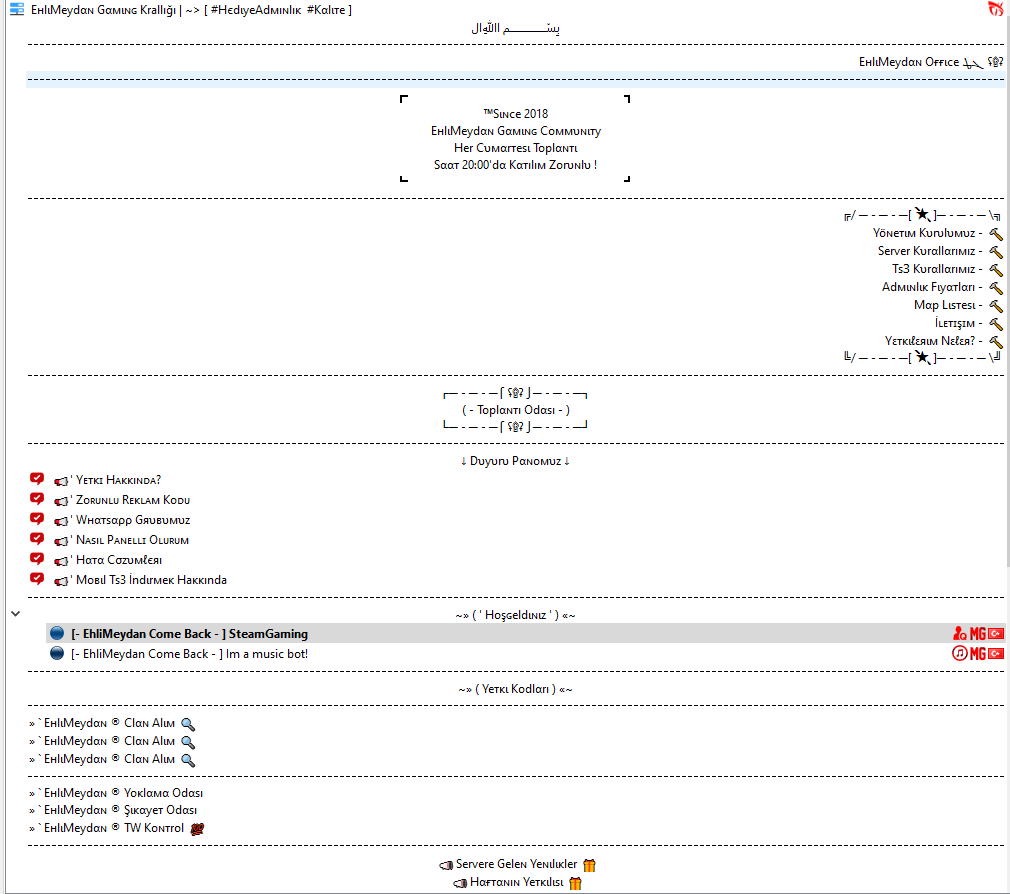Click the hammer icon next to Yönetim Kurulumuz
The image size is (1010, 894).
click(x=996, y=234)
